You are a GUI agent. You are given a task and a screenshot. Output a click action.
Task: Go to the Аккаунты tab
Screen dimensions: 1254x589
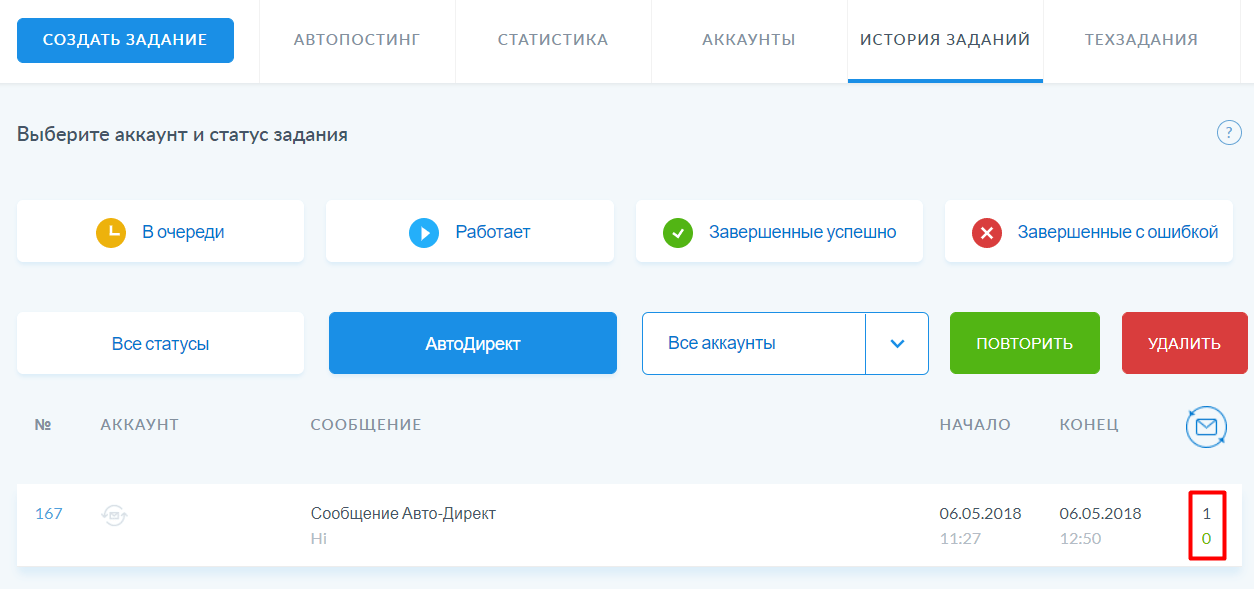pos(749,40)
